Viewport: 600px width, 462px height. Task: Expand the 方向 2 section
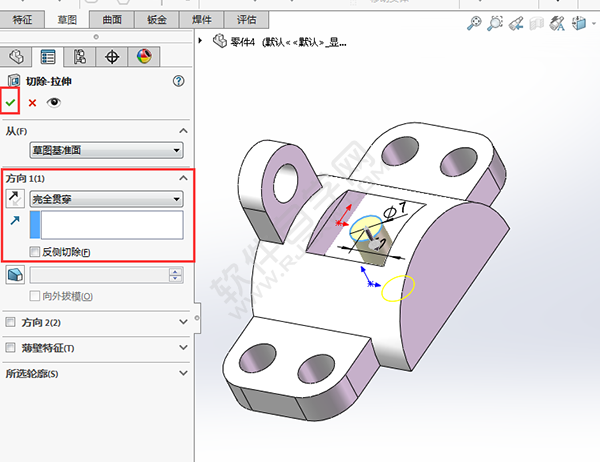[183, 322]
